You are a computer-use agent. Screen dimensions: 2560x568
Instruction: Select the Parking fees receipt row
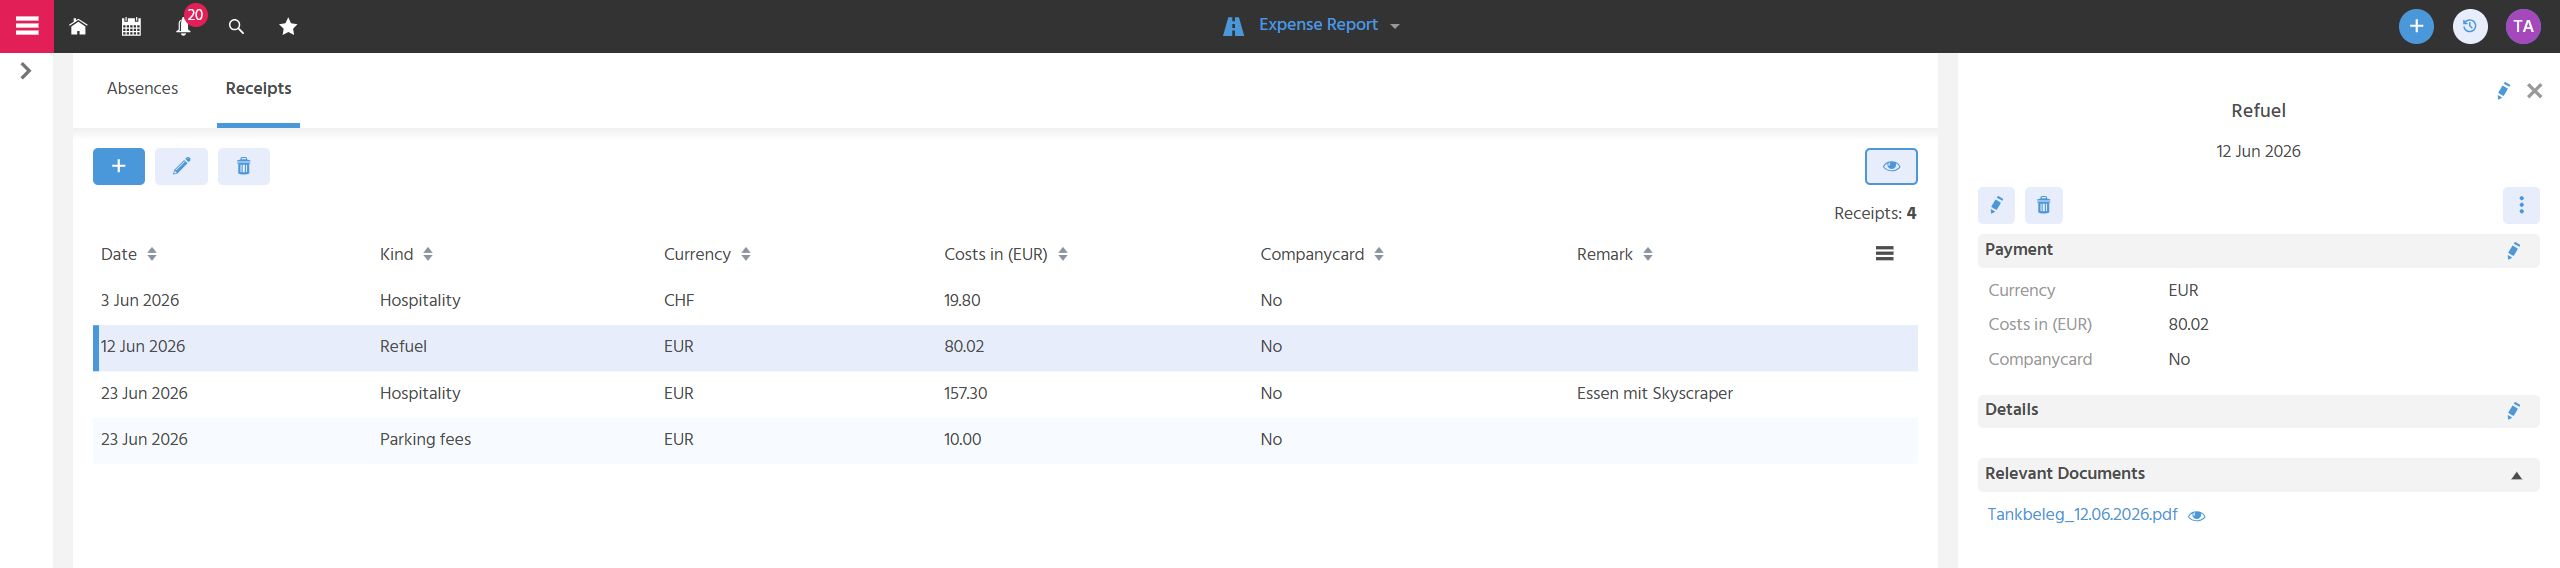click(1005, 439)
